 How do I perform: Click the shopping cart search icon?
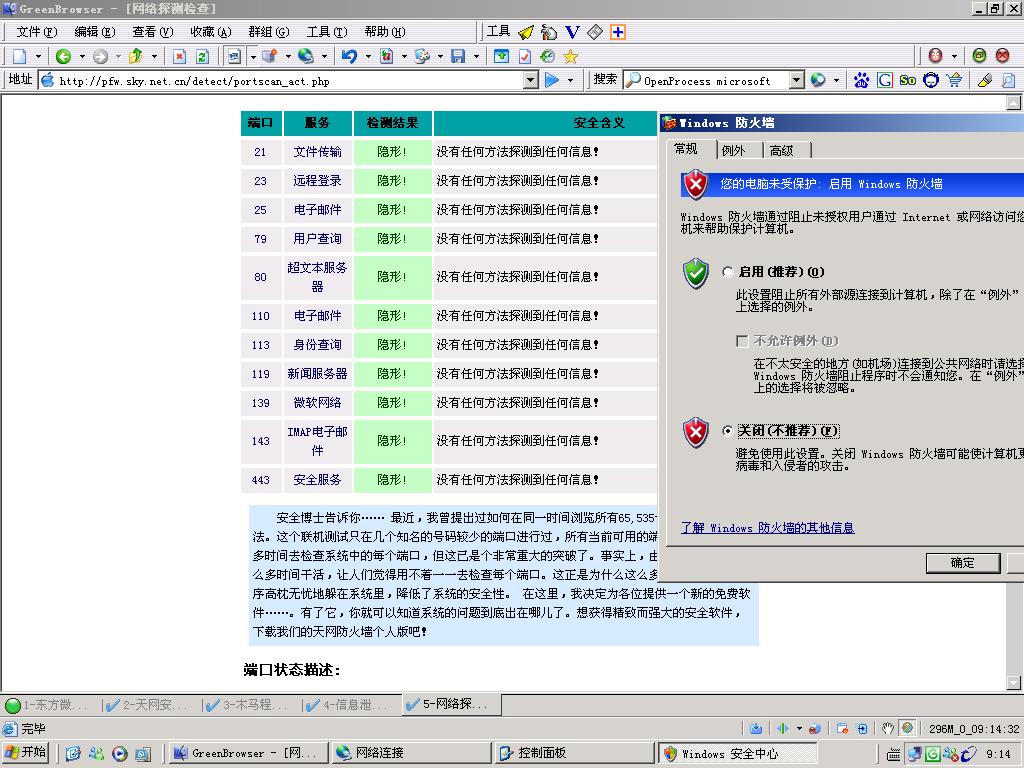click(x=954, y=80)
